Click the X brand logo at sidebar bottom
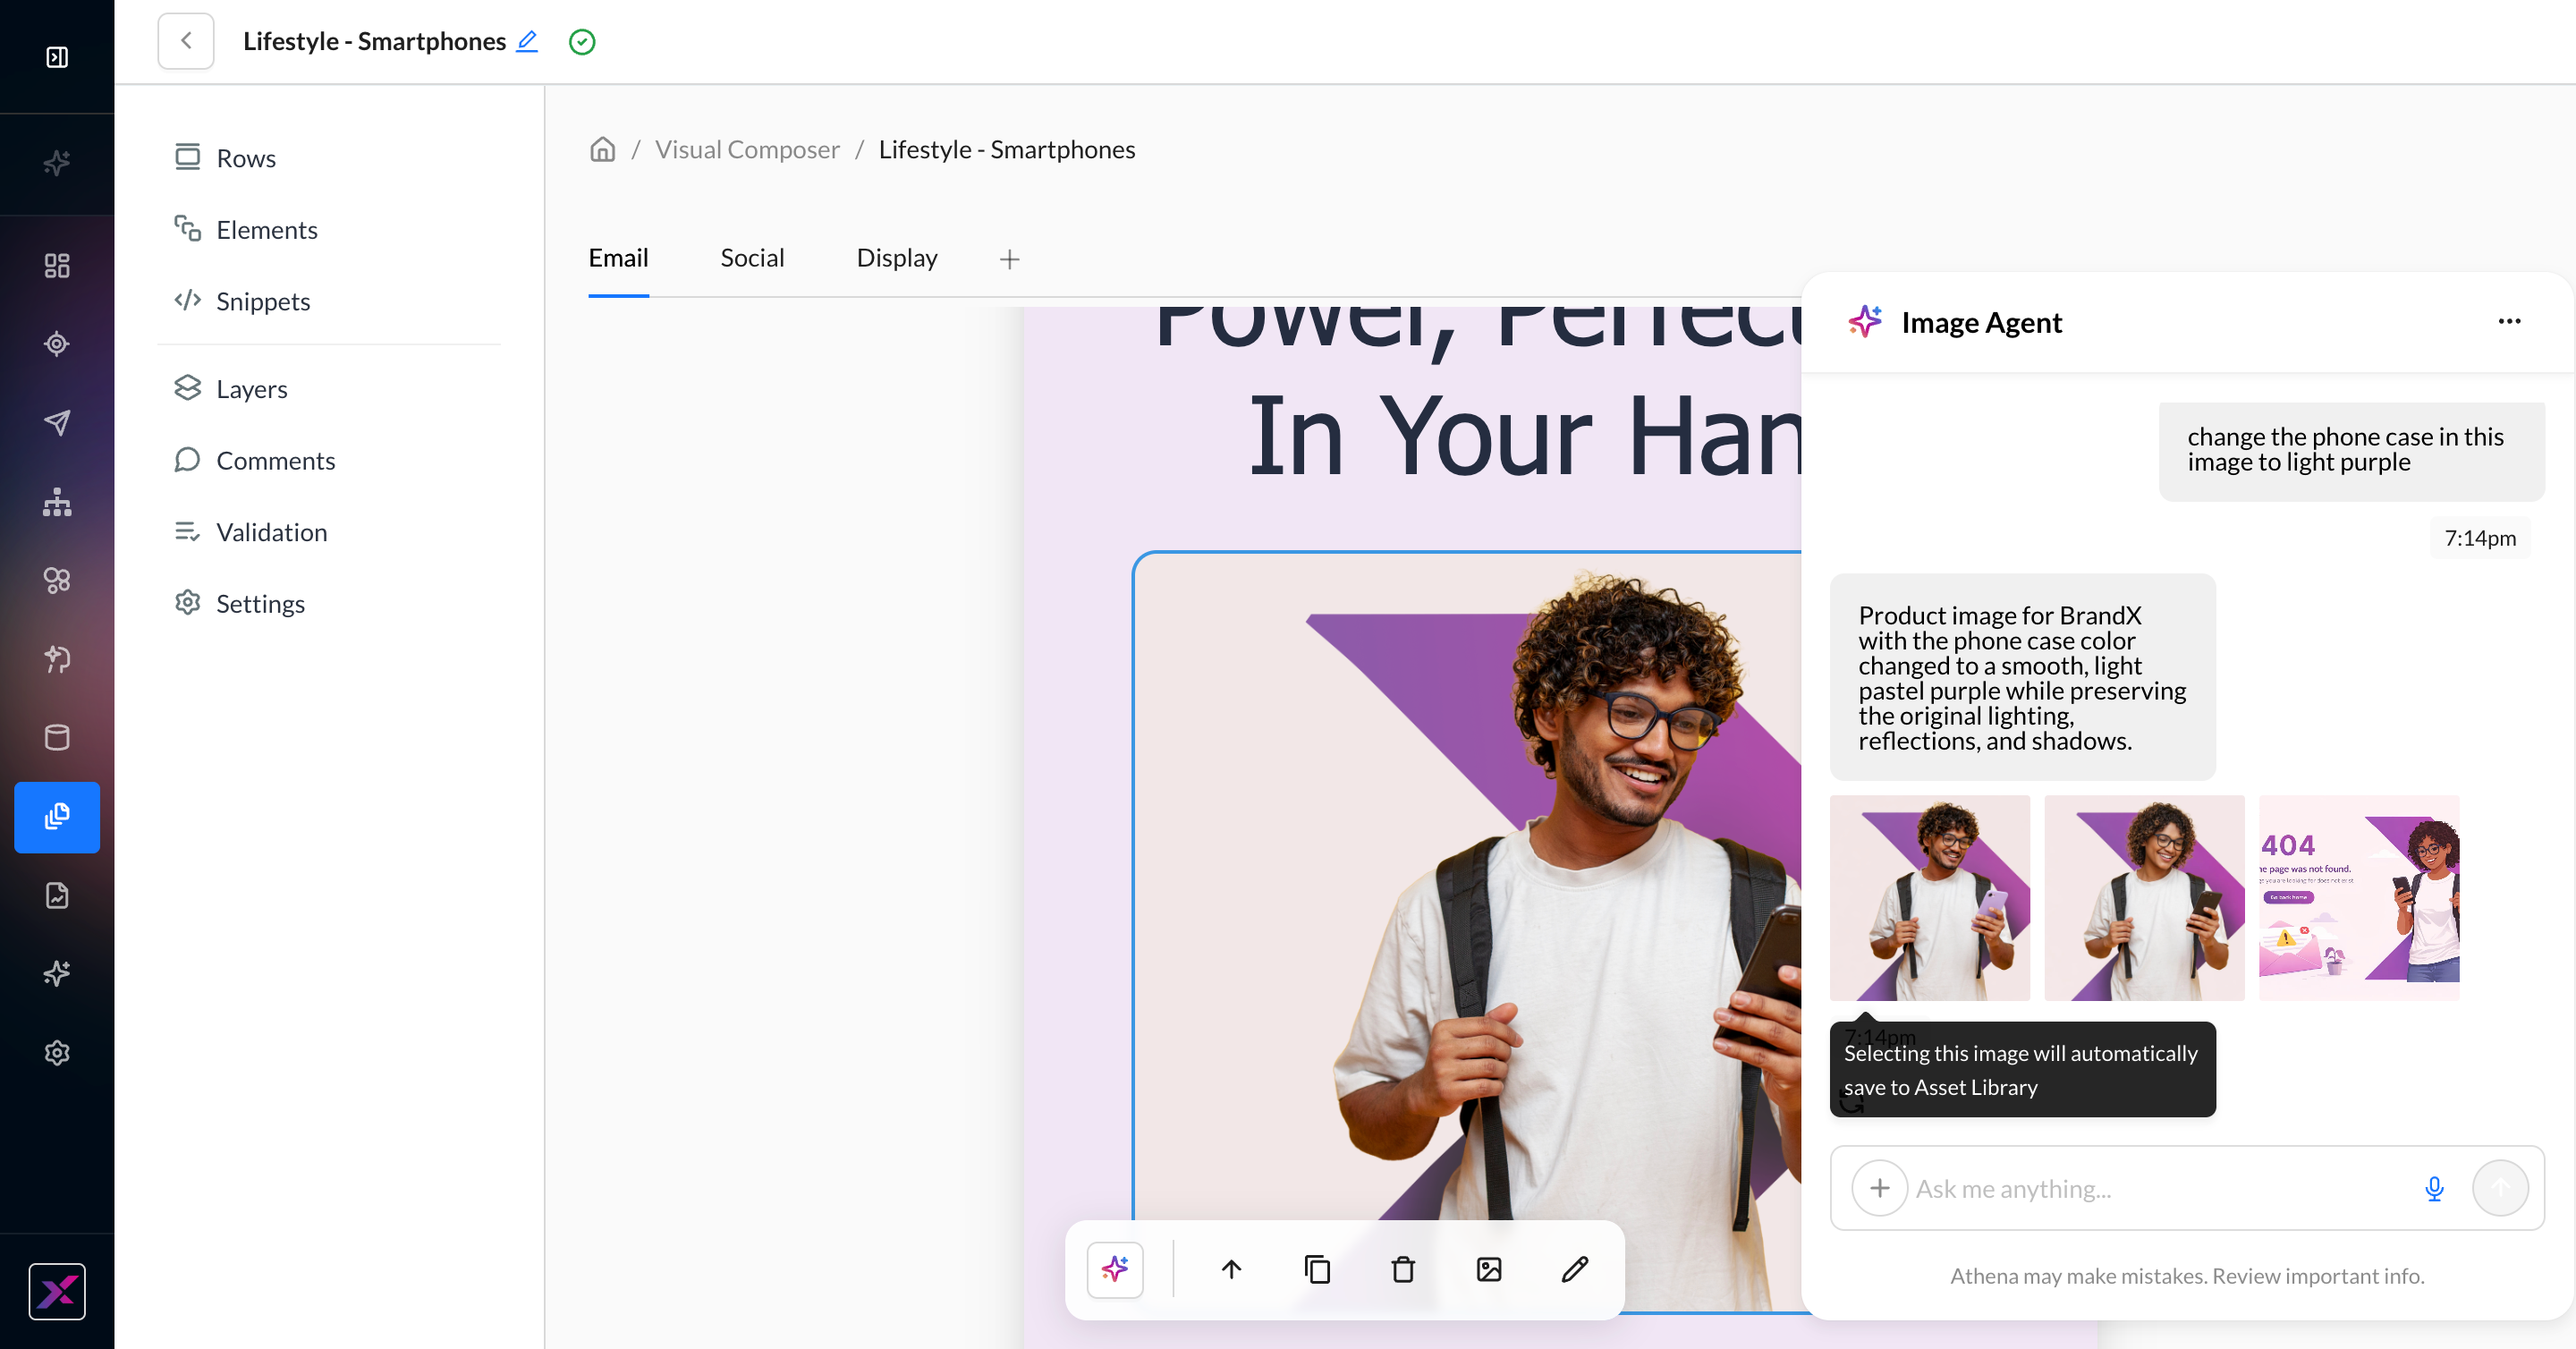 click(x=57, y=1292)
